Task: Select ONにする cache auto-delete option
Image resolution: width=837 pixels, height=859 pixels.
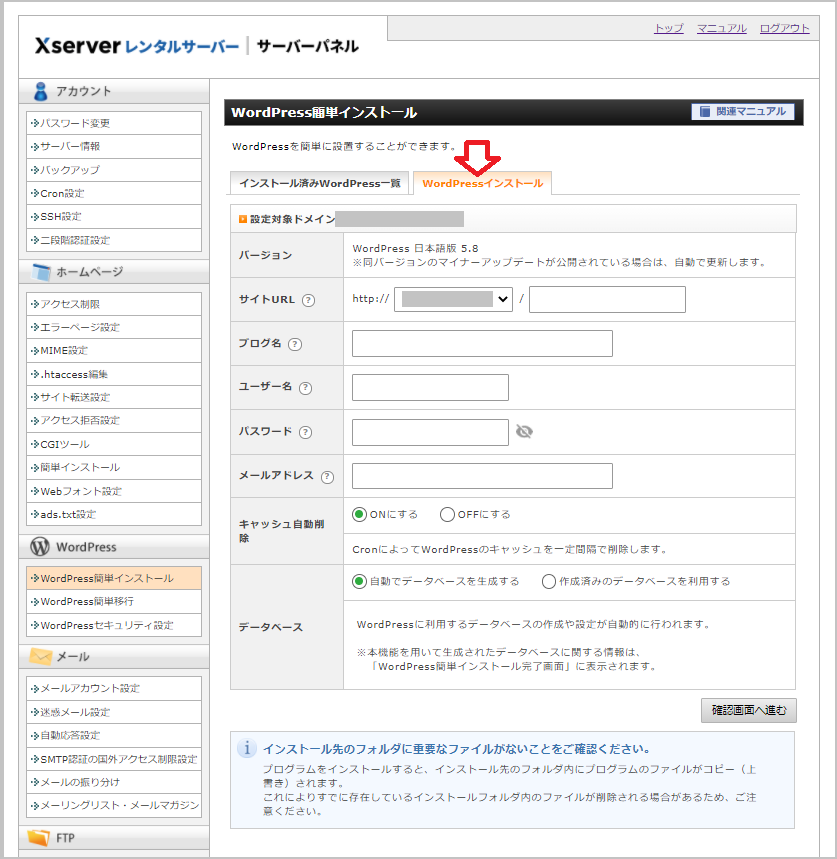Action: (x=359, y=514)
